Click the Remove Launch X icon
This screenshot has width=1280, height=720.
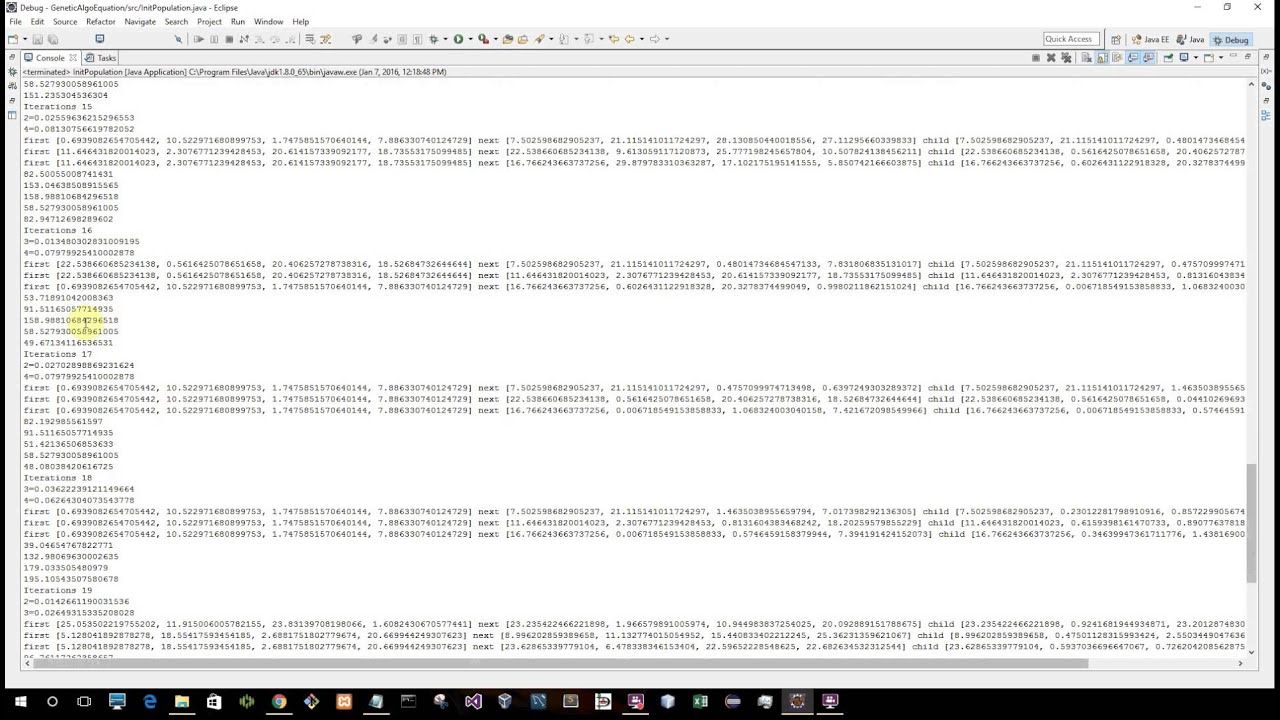[x=1051, y=58]
